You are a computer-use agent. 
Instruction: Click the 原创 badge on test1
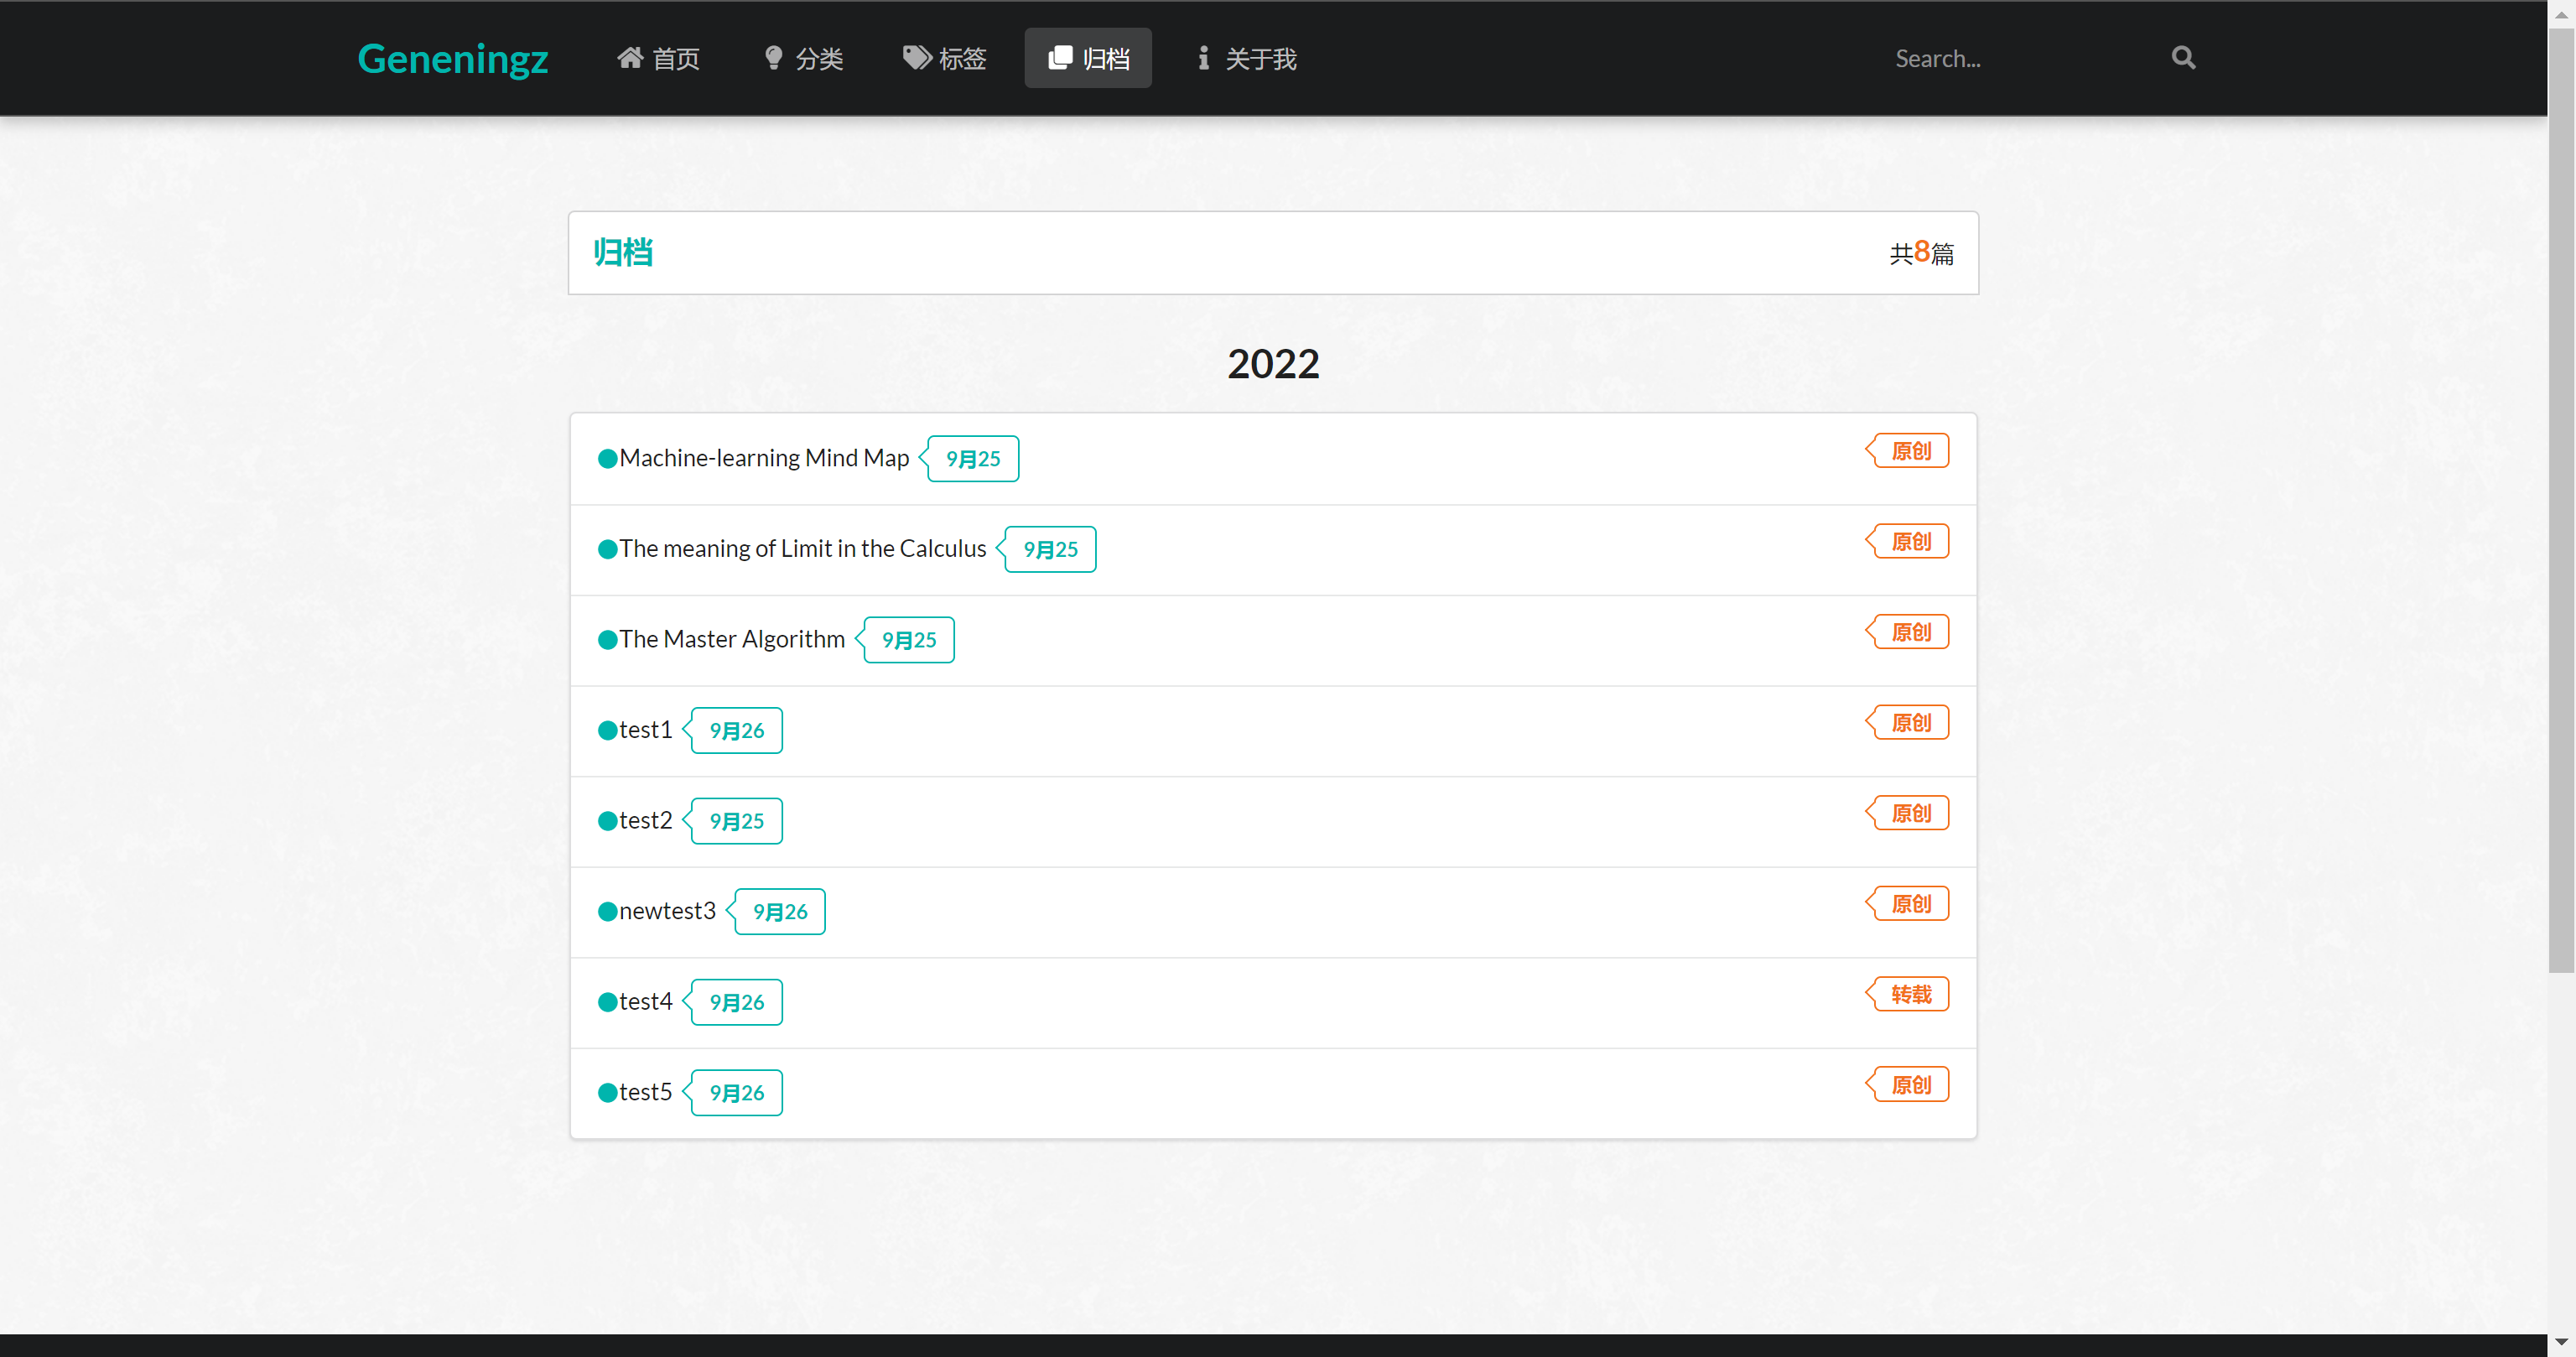(1907, 721)
